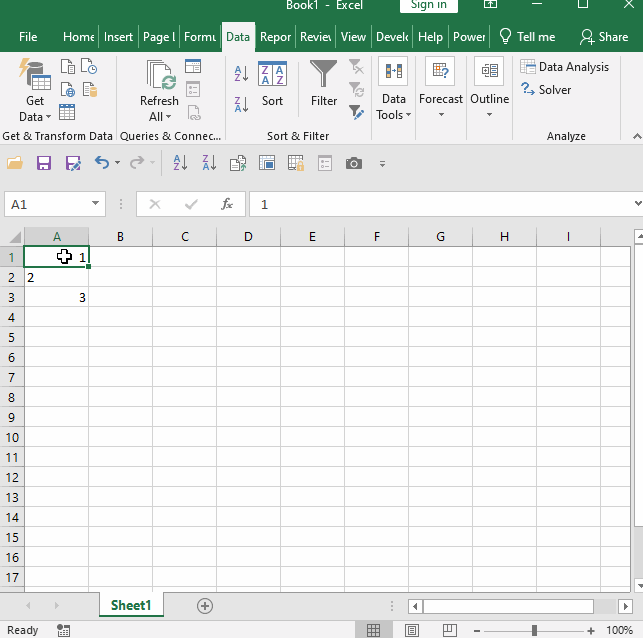Click From Text/CSV icon in Get & Transform
The width and height of the screenshot is (643, 638).
[x=68, y=66]
